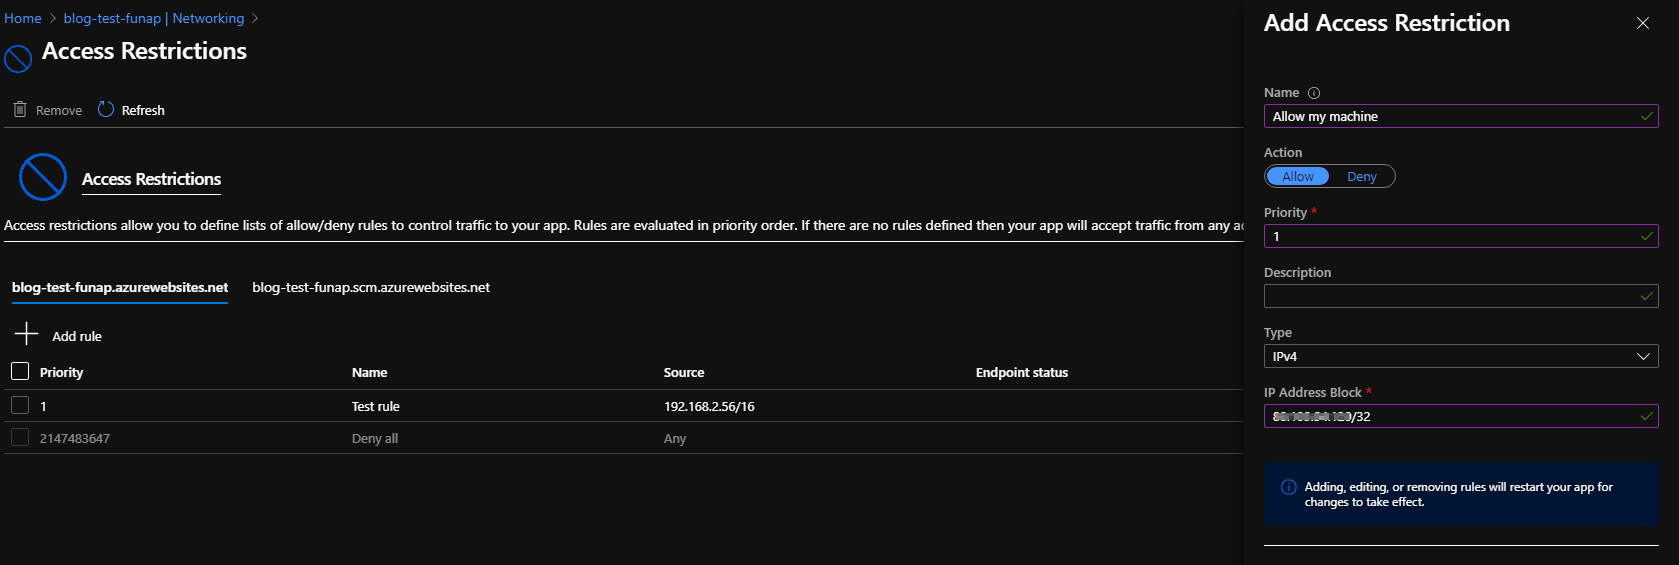Open the Type IPv4 dropdown
This screenshot has width=1679, height=565.
tap(1460, 357)
